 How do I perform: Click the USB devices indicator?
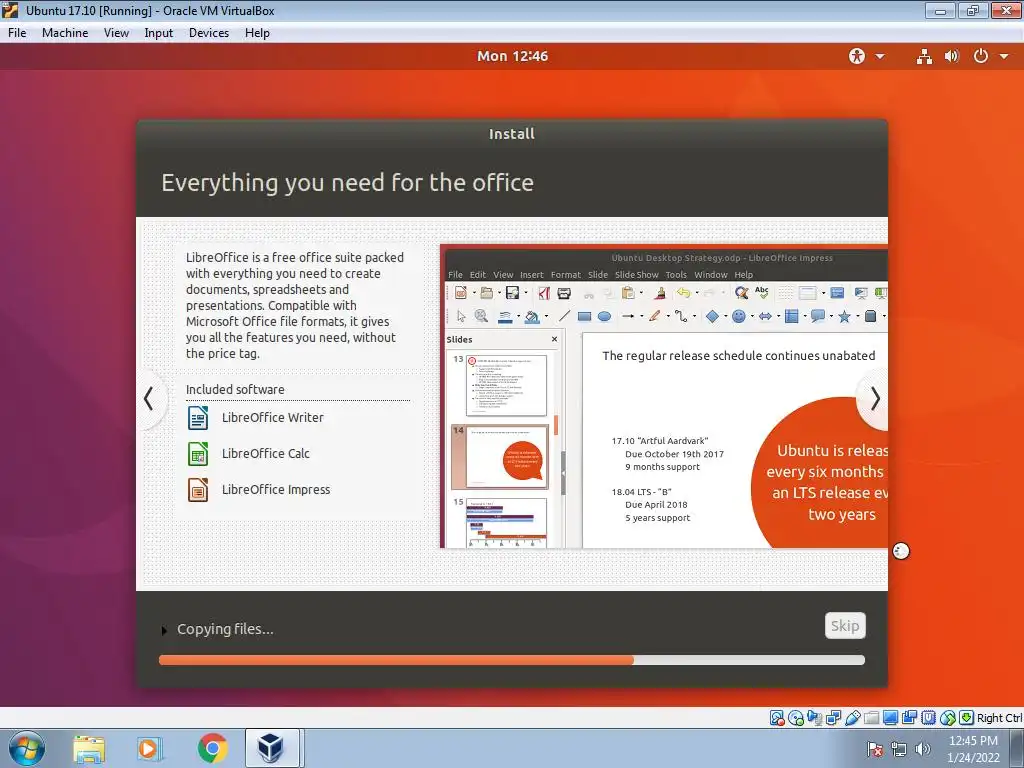[852, 718]
